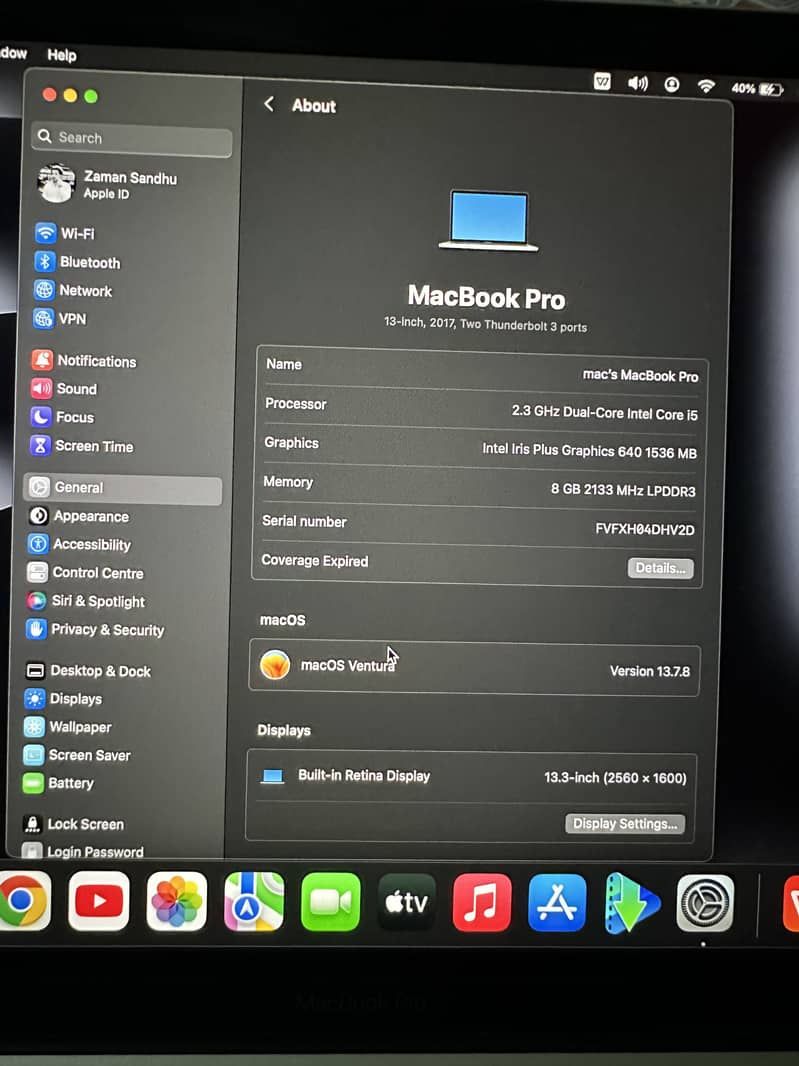Open Battery settings in sidebar
799x1066 pixels.
[58, 783]
